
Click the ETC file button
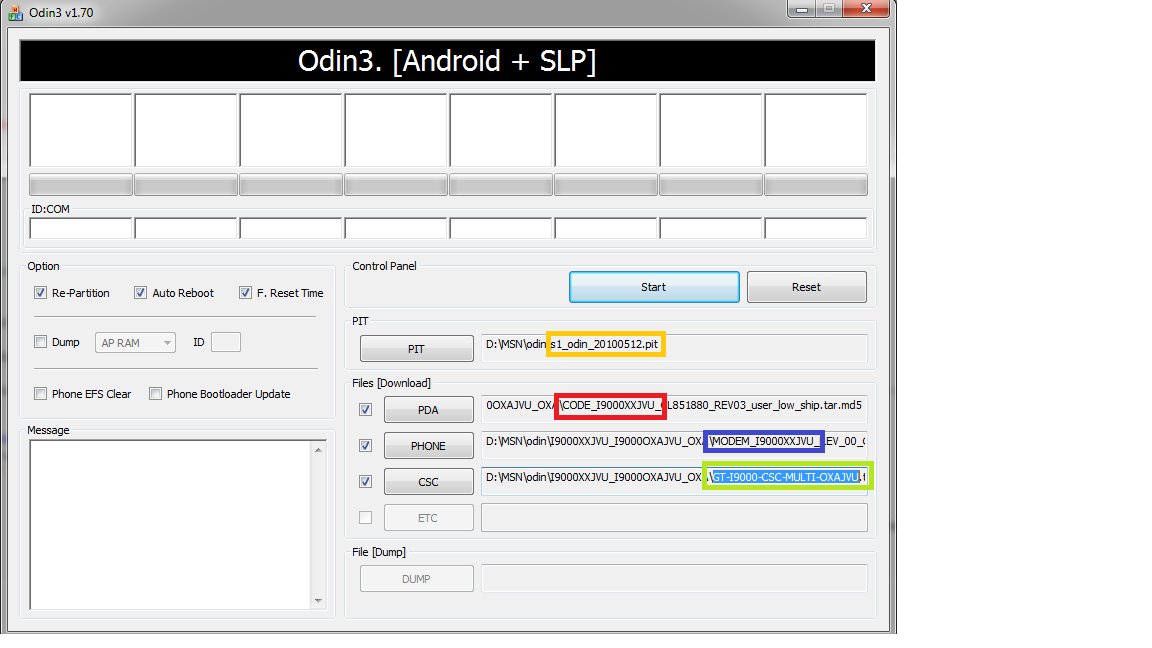point(428,517)
